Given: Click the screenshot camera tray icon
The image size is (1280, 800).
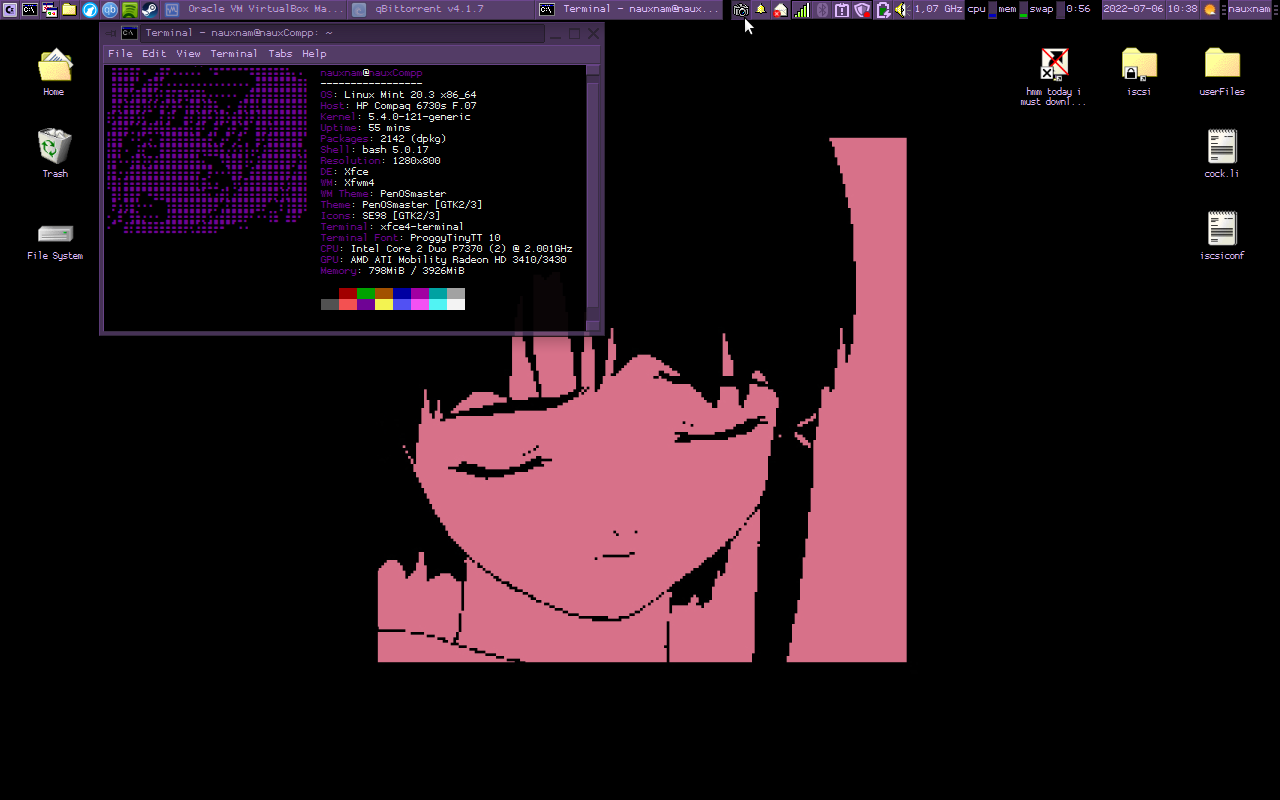Looking at the screenshot, I should [741, 9].
